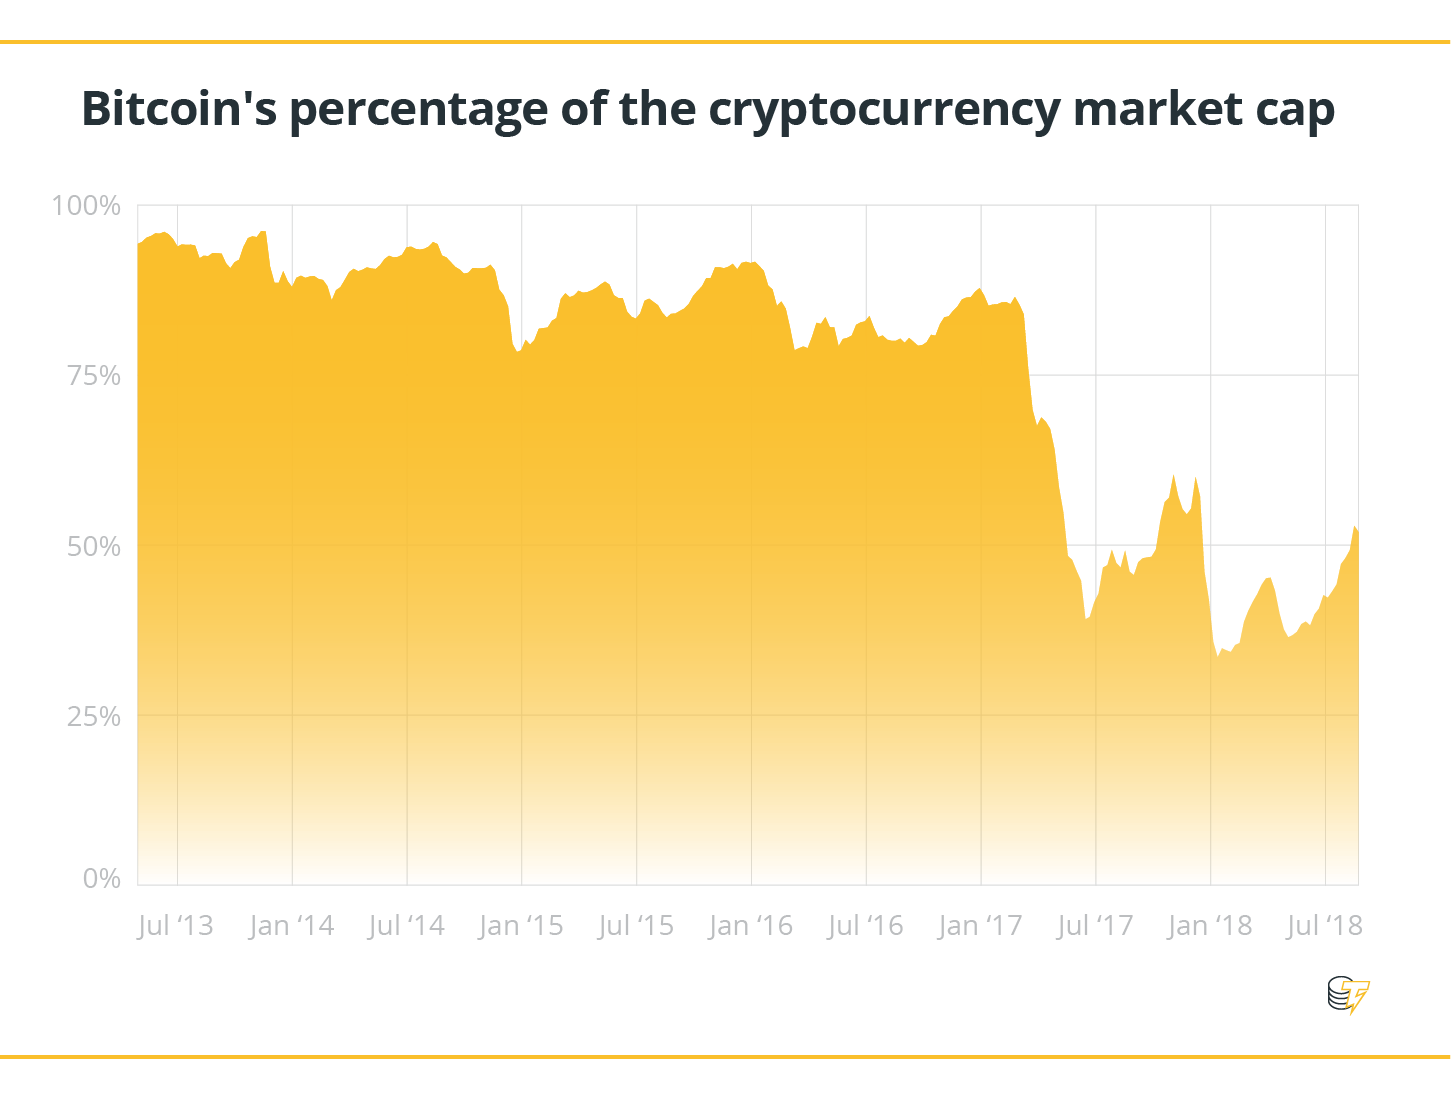Select the Jan '14 axis label
1451x1100 pixels.
(291, 925)
